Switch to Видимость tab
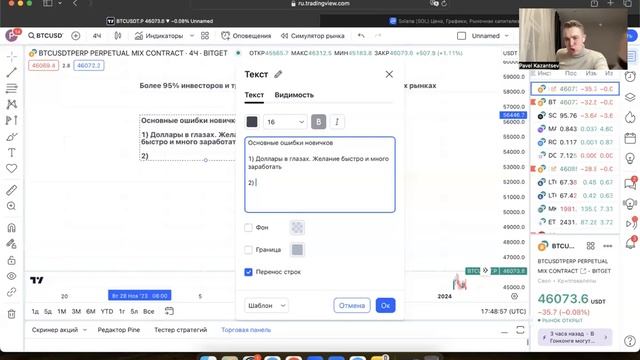Screen dimensions: 640x360 point(294,95)
